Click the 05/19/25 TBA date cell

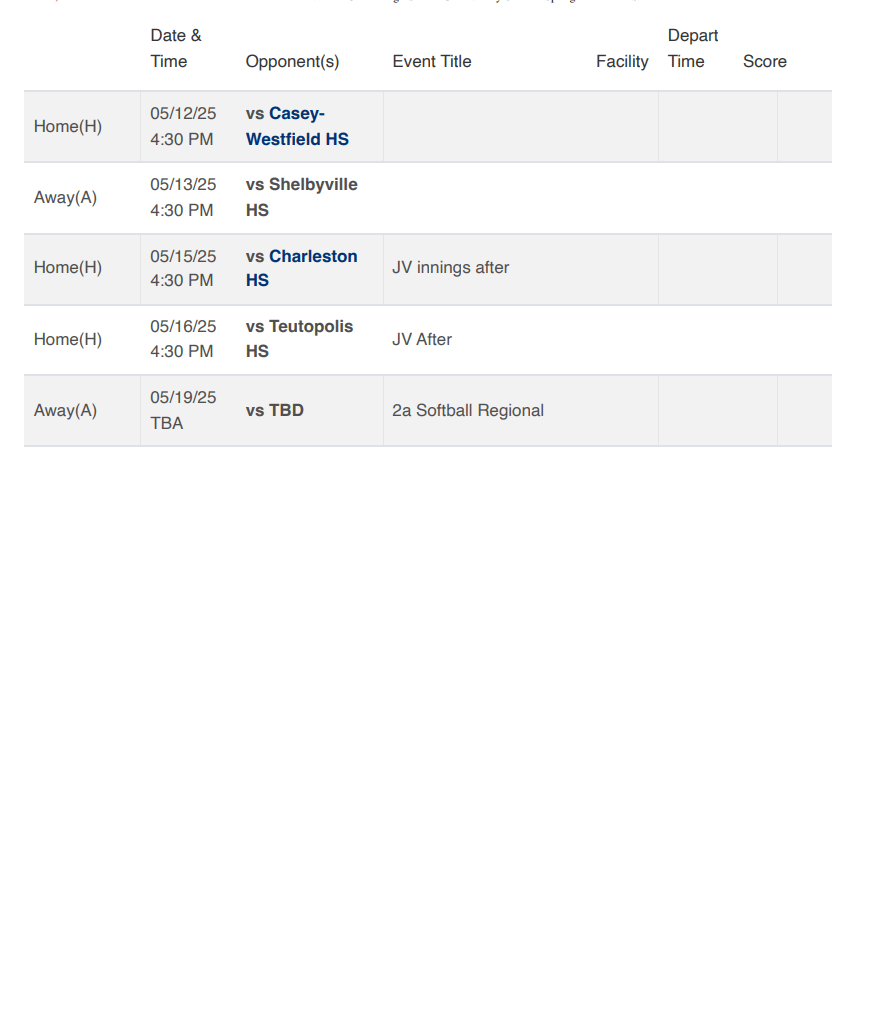tap(183, 410)
